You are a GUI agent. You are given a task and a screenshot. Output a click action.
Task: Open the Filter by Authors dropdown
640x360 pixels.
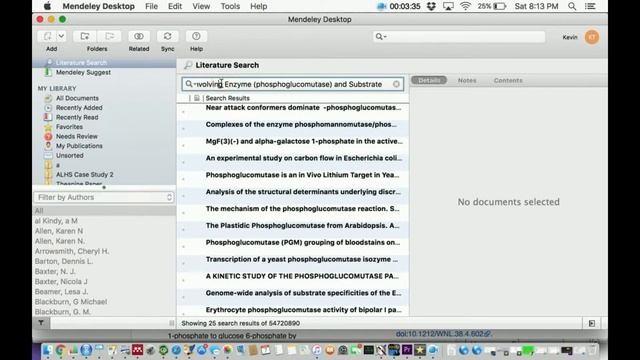[x=104, y=197]
